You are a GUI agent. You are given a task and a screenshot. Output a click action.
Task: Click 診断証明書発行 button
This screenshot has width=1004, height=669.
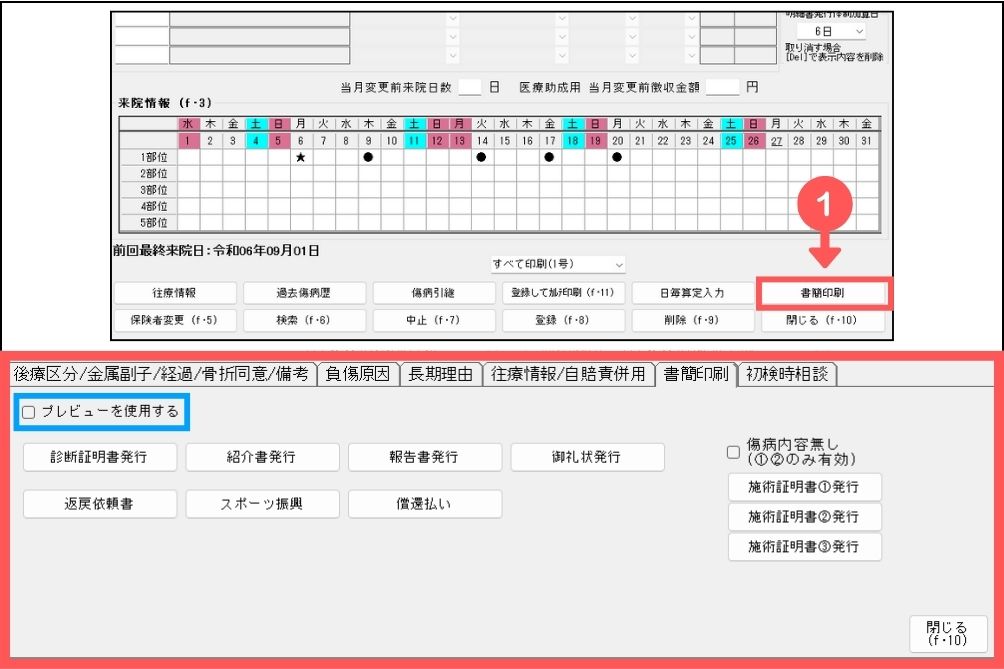pyautogui.click(x=100, y=457)
